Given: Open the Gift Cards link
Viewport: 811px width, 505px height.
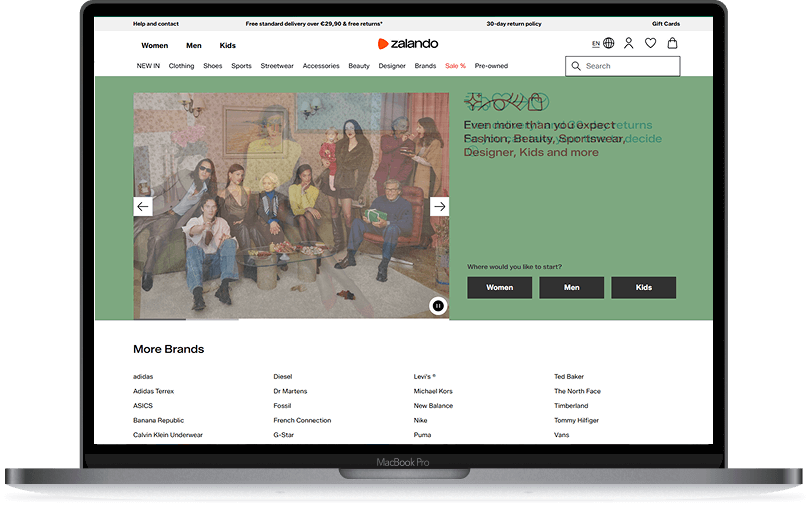Looking at the screenshot, I should point(665,23).
